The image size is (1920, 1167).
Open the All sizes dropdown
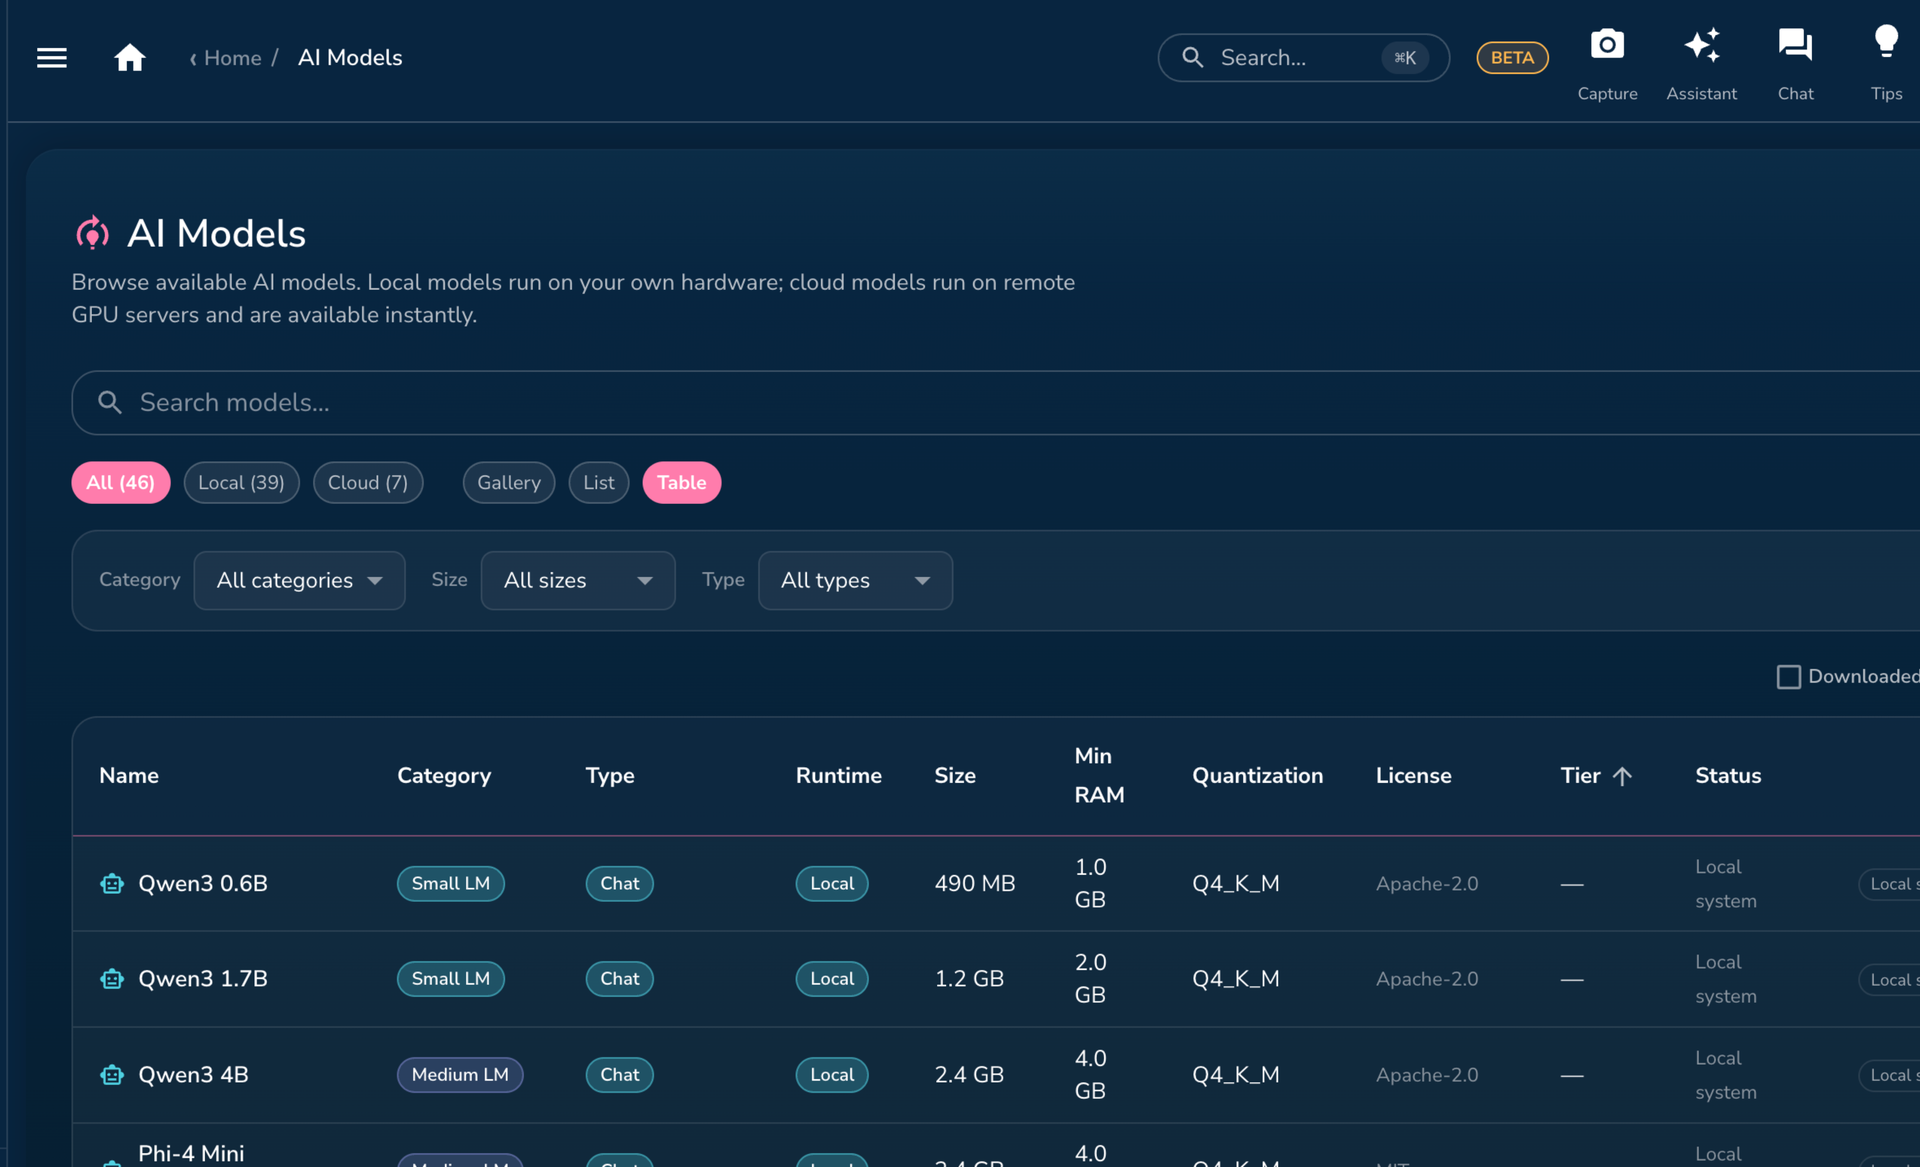578,580
